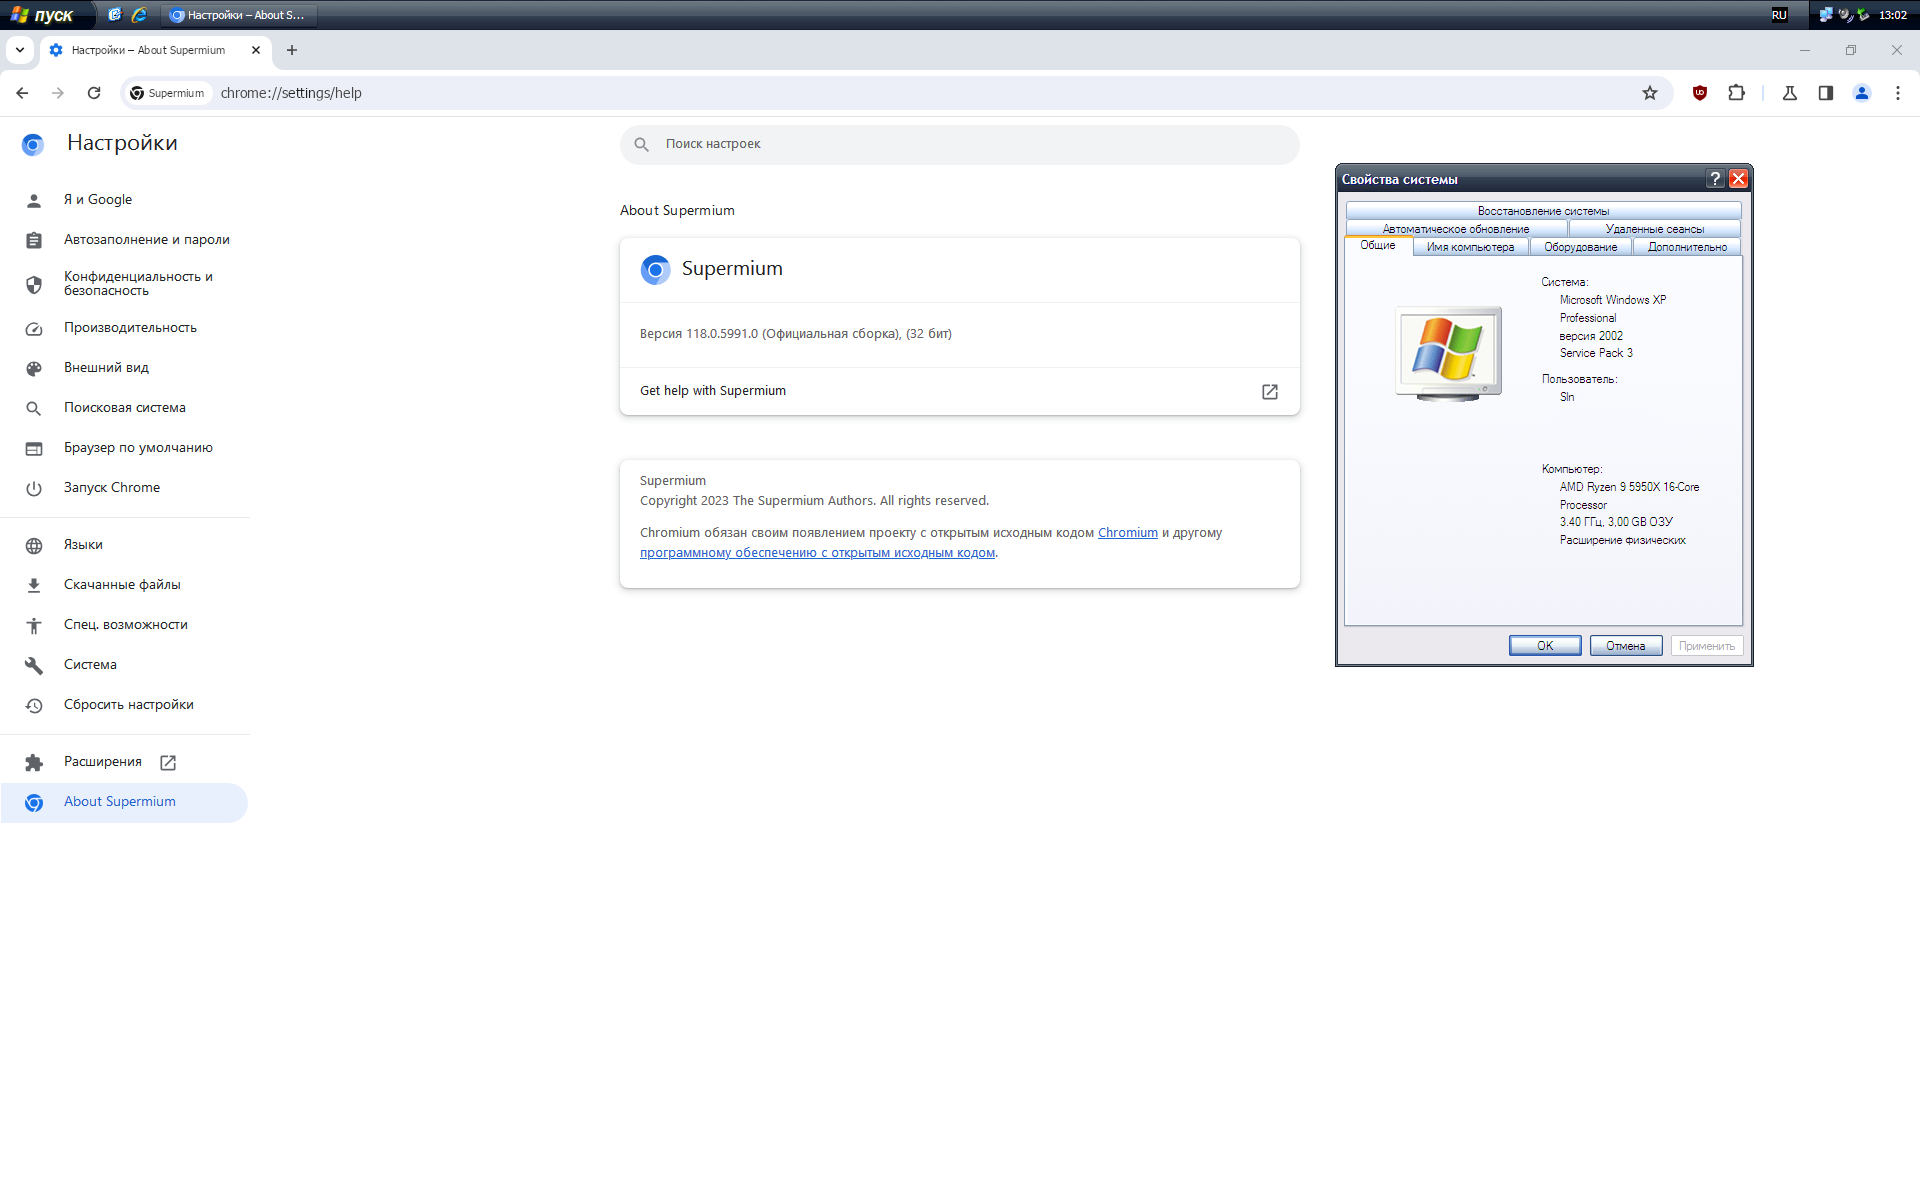This screenshot has width=1920, height=1200.
Task: Click the Supermium logo beside Настройки heading
Action: tap(33, 145)
